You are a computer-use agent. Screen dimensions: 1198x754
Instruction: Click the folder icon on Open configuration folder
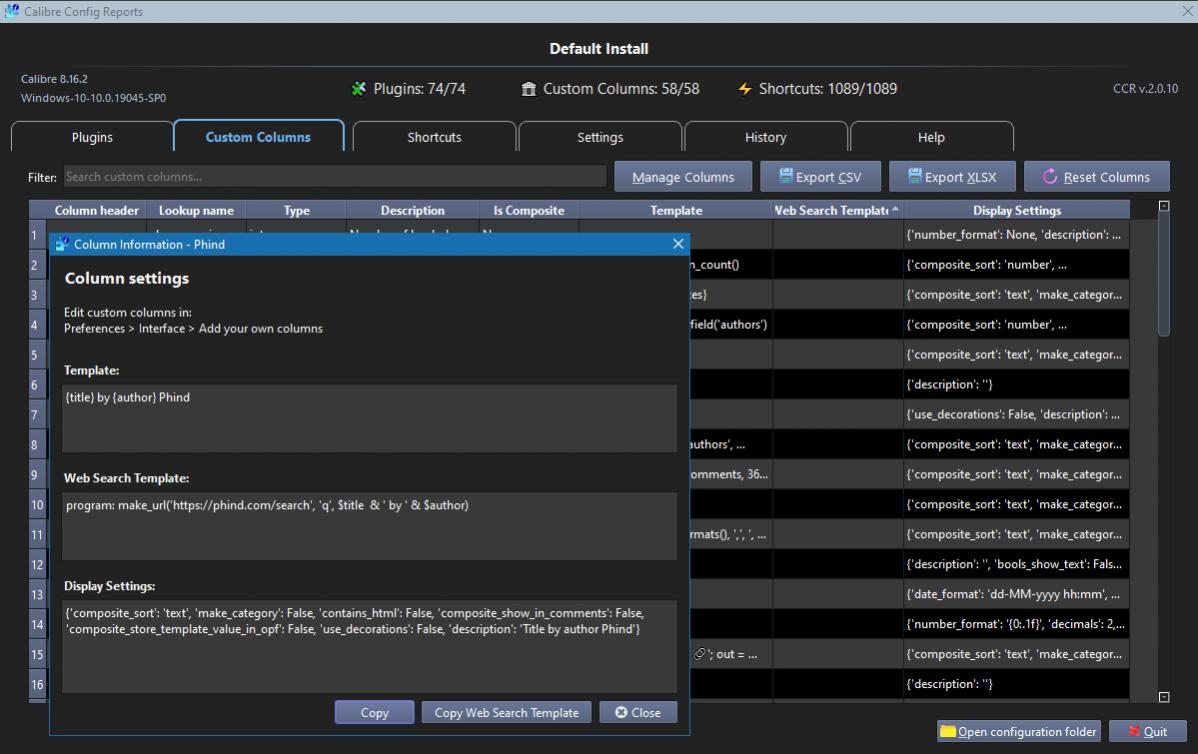pyautogui.click(x=948, y=732)
